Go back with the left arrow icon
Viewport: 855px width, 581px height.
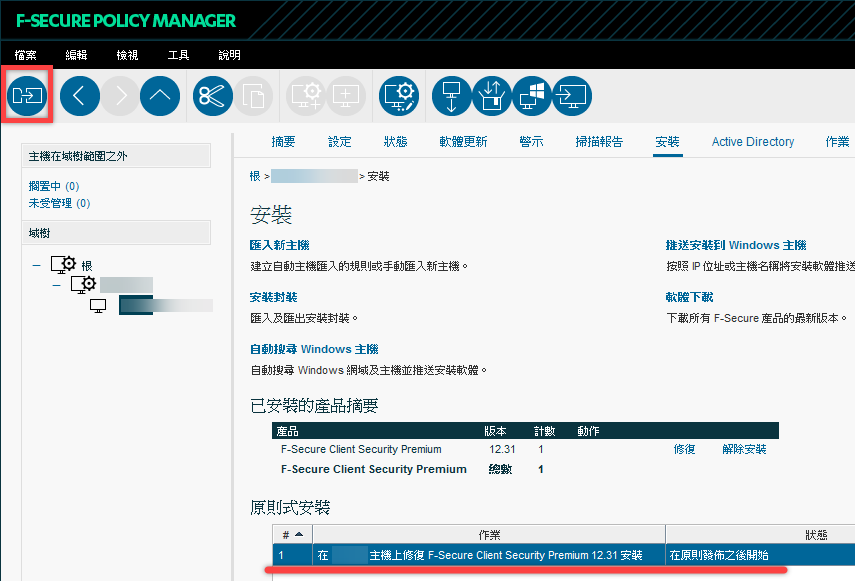tap(80, 96)
